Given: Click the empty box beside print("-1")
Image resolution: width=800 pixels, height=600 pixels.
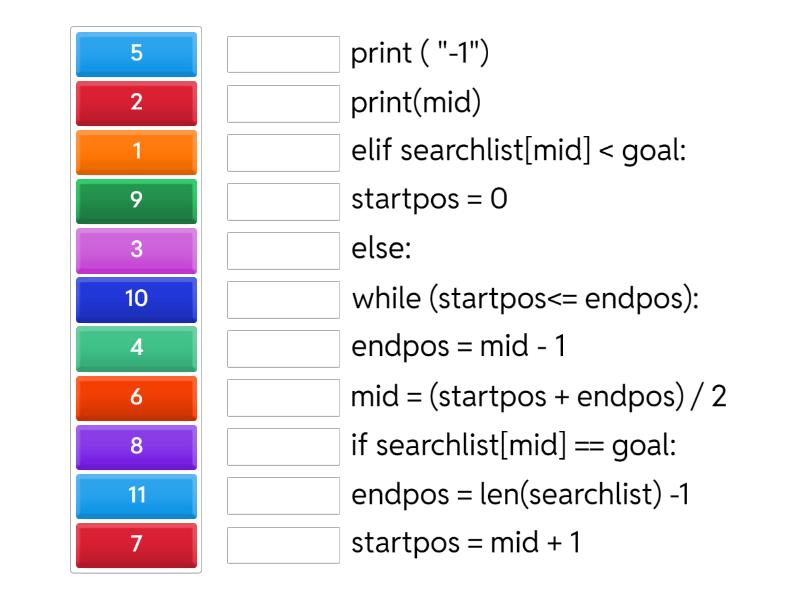Looking at the screenshot, I should pyautogui.click(x=283, y=54).
